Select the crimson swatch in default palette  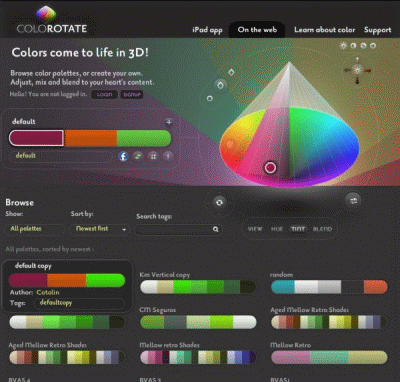coord(36,138)
